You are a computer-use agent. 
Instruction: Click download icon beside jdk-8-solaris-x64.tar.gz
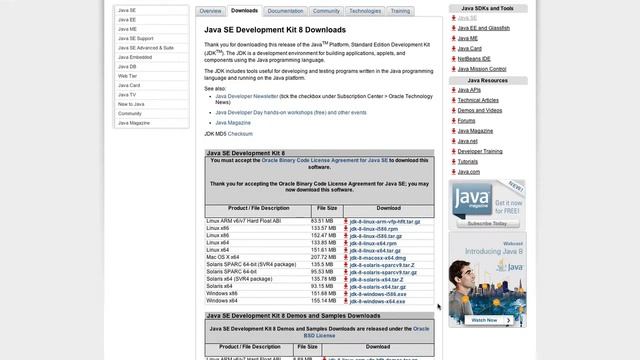346,287
